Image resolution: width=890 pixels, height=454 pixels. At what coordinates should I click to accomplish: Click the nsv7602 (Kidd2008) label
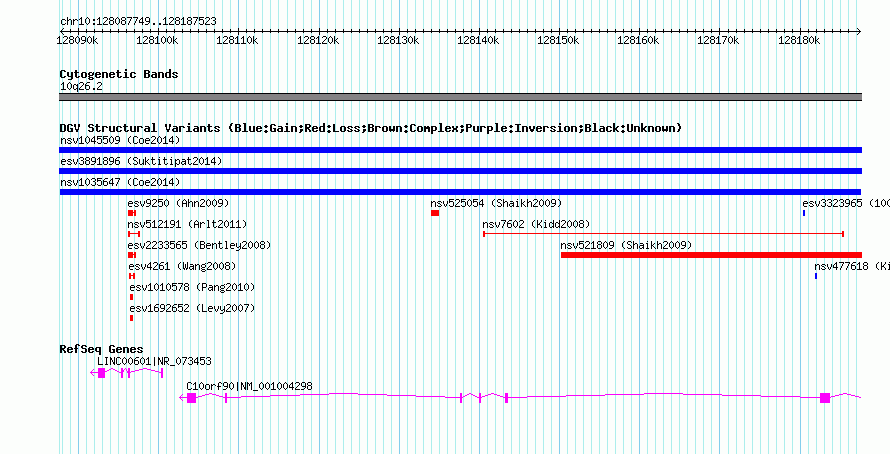[536, 224]
